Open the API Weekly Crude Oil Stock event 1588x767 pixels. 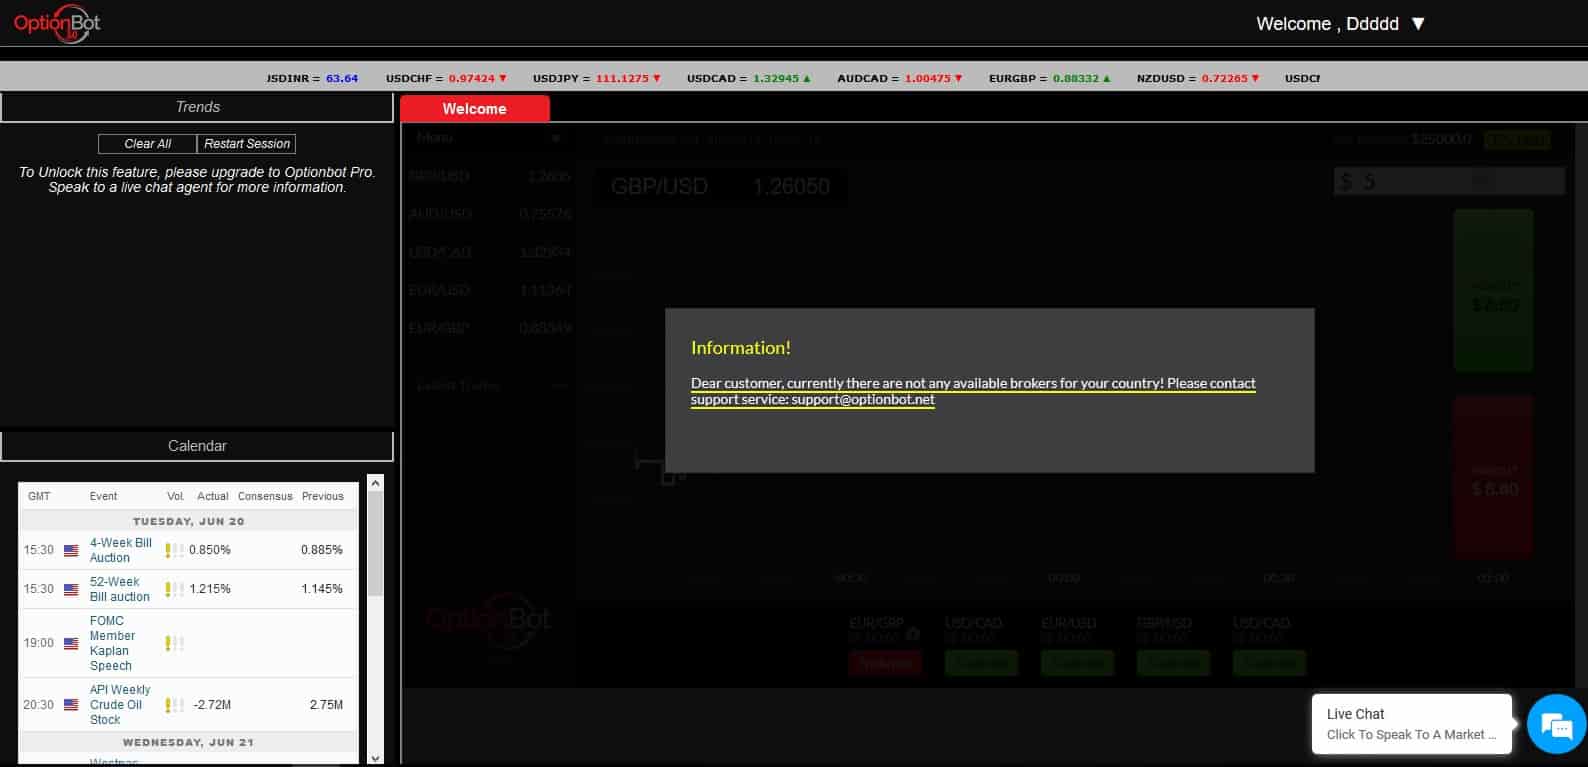pos(120,705)
